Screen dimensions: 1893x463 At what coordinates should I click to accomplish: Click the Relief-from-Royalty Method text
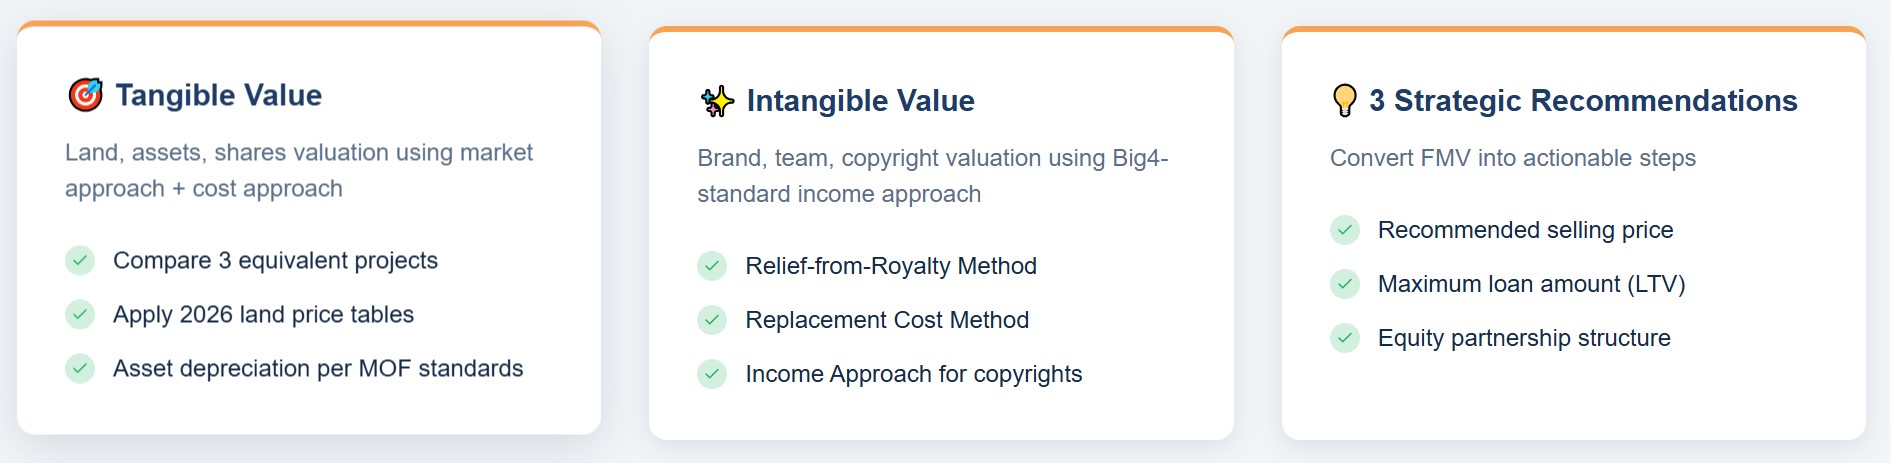click(890, 267)
